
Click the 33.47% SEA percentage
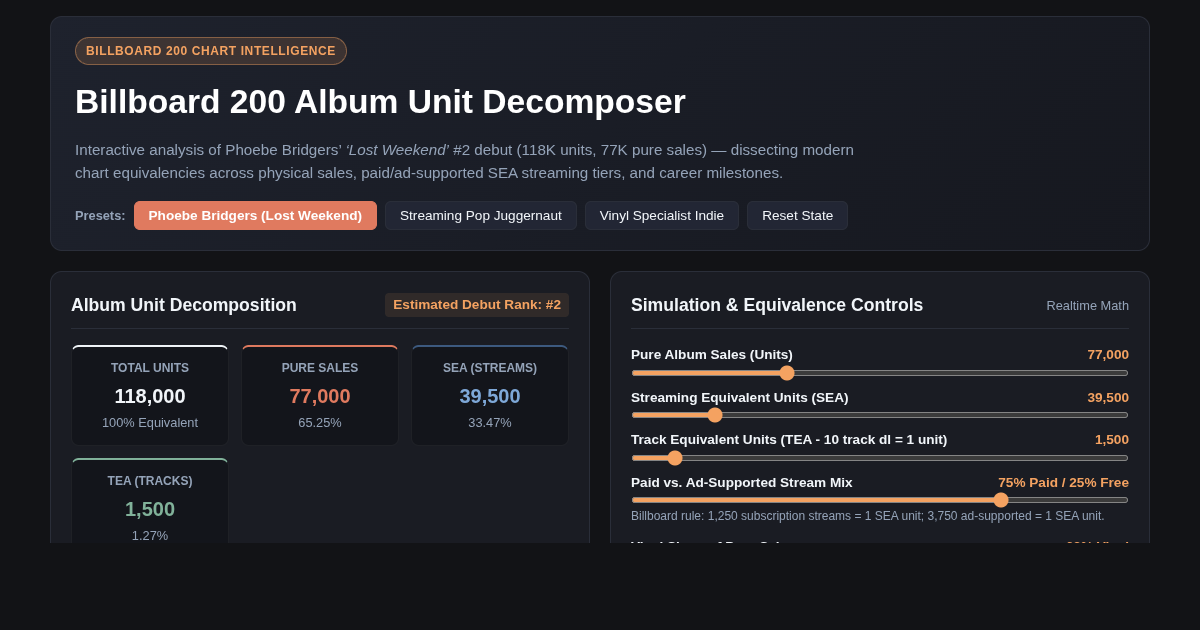click(490, 422)
